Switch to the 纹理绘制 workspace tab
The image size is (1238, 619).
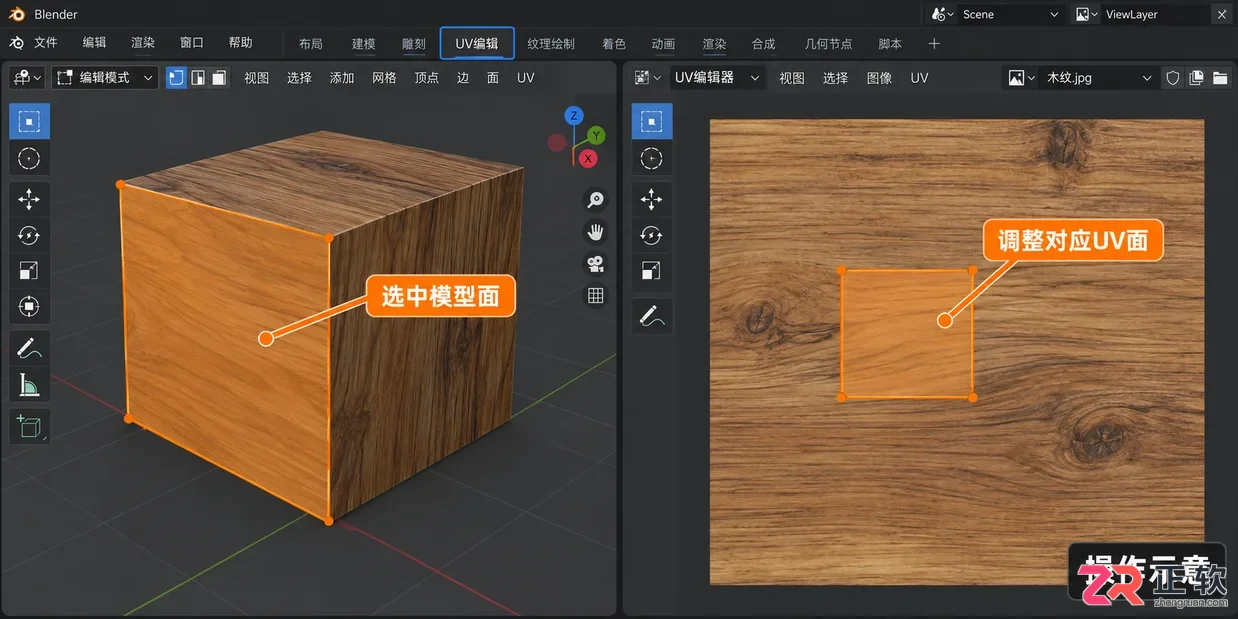551,44
